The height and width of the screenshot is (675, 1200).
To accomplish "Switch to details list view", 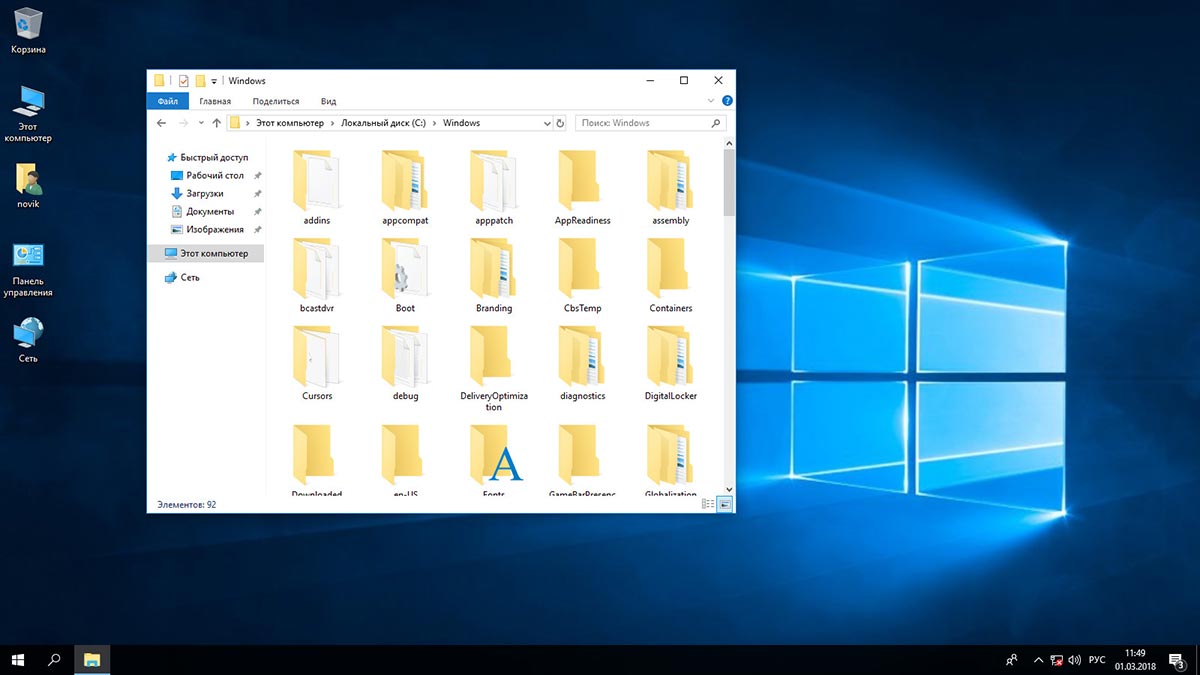I will (708, 505).
